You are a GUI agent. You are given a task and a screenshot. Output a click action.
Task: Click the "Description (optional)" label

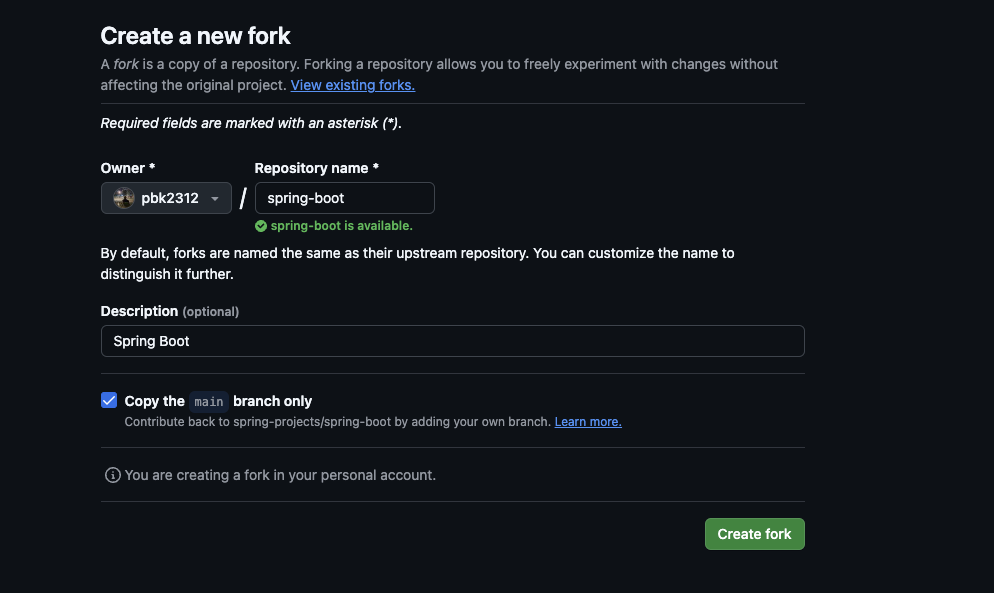(x=169, y=311)
